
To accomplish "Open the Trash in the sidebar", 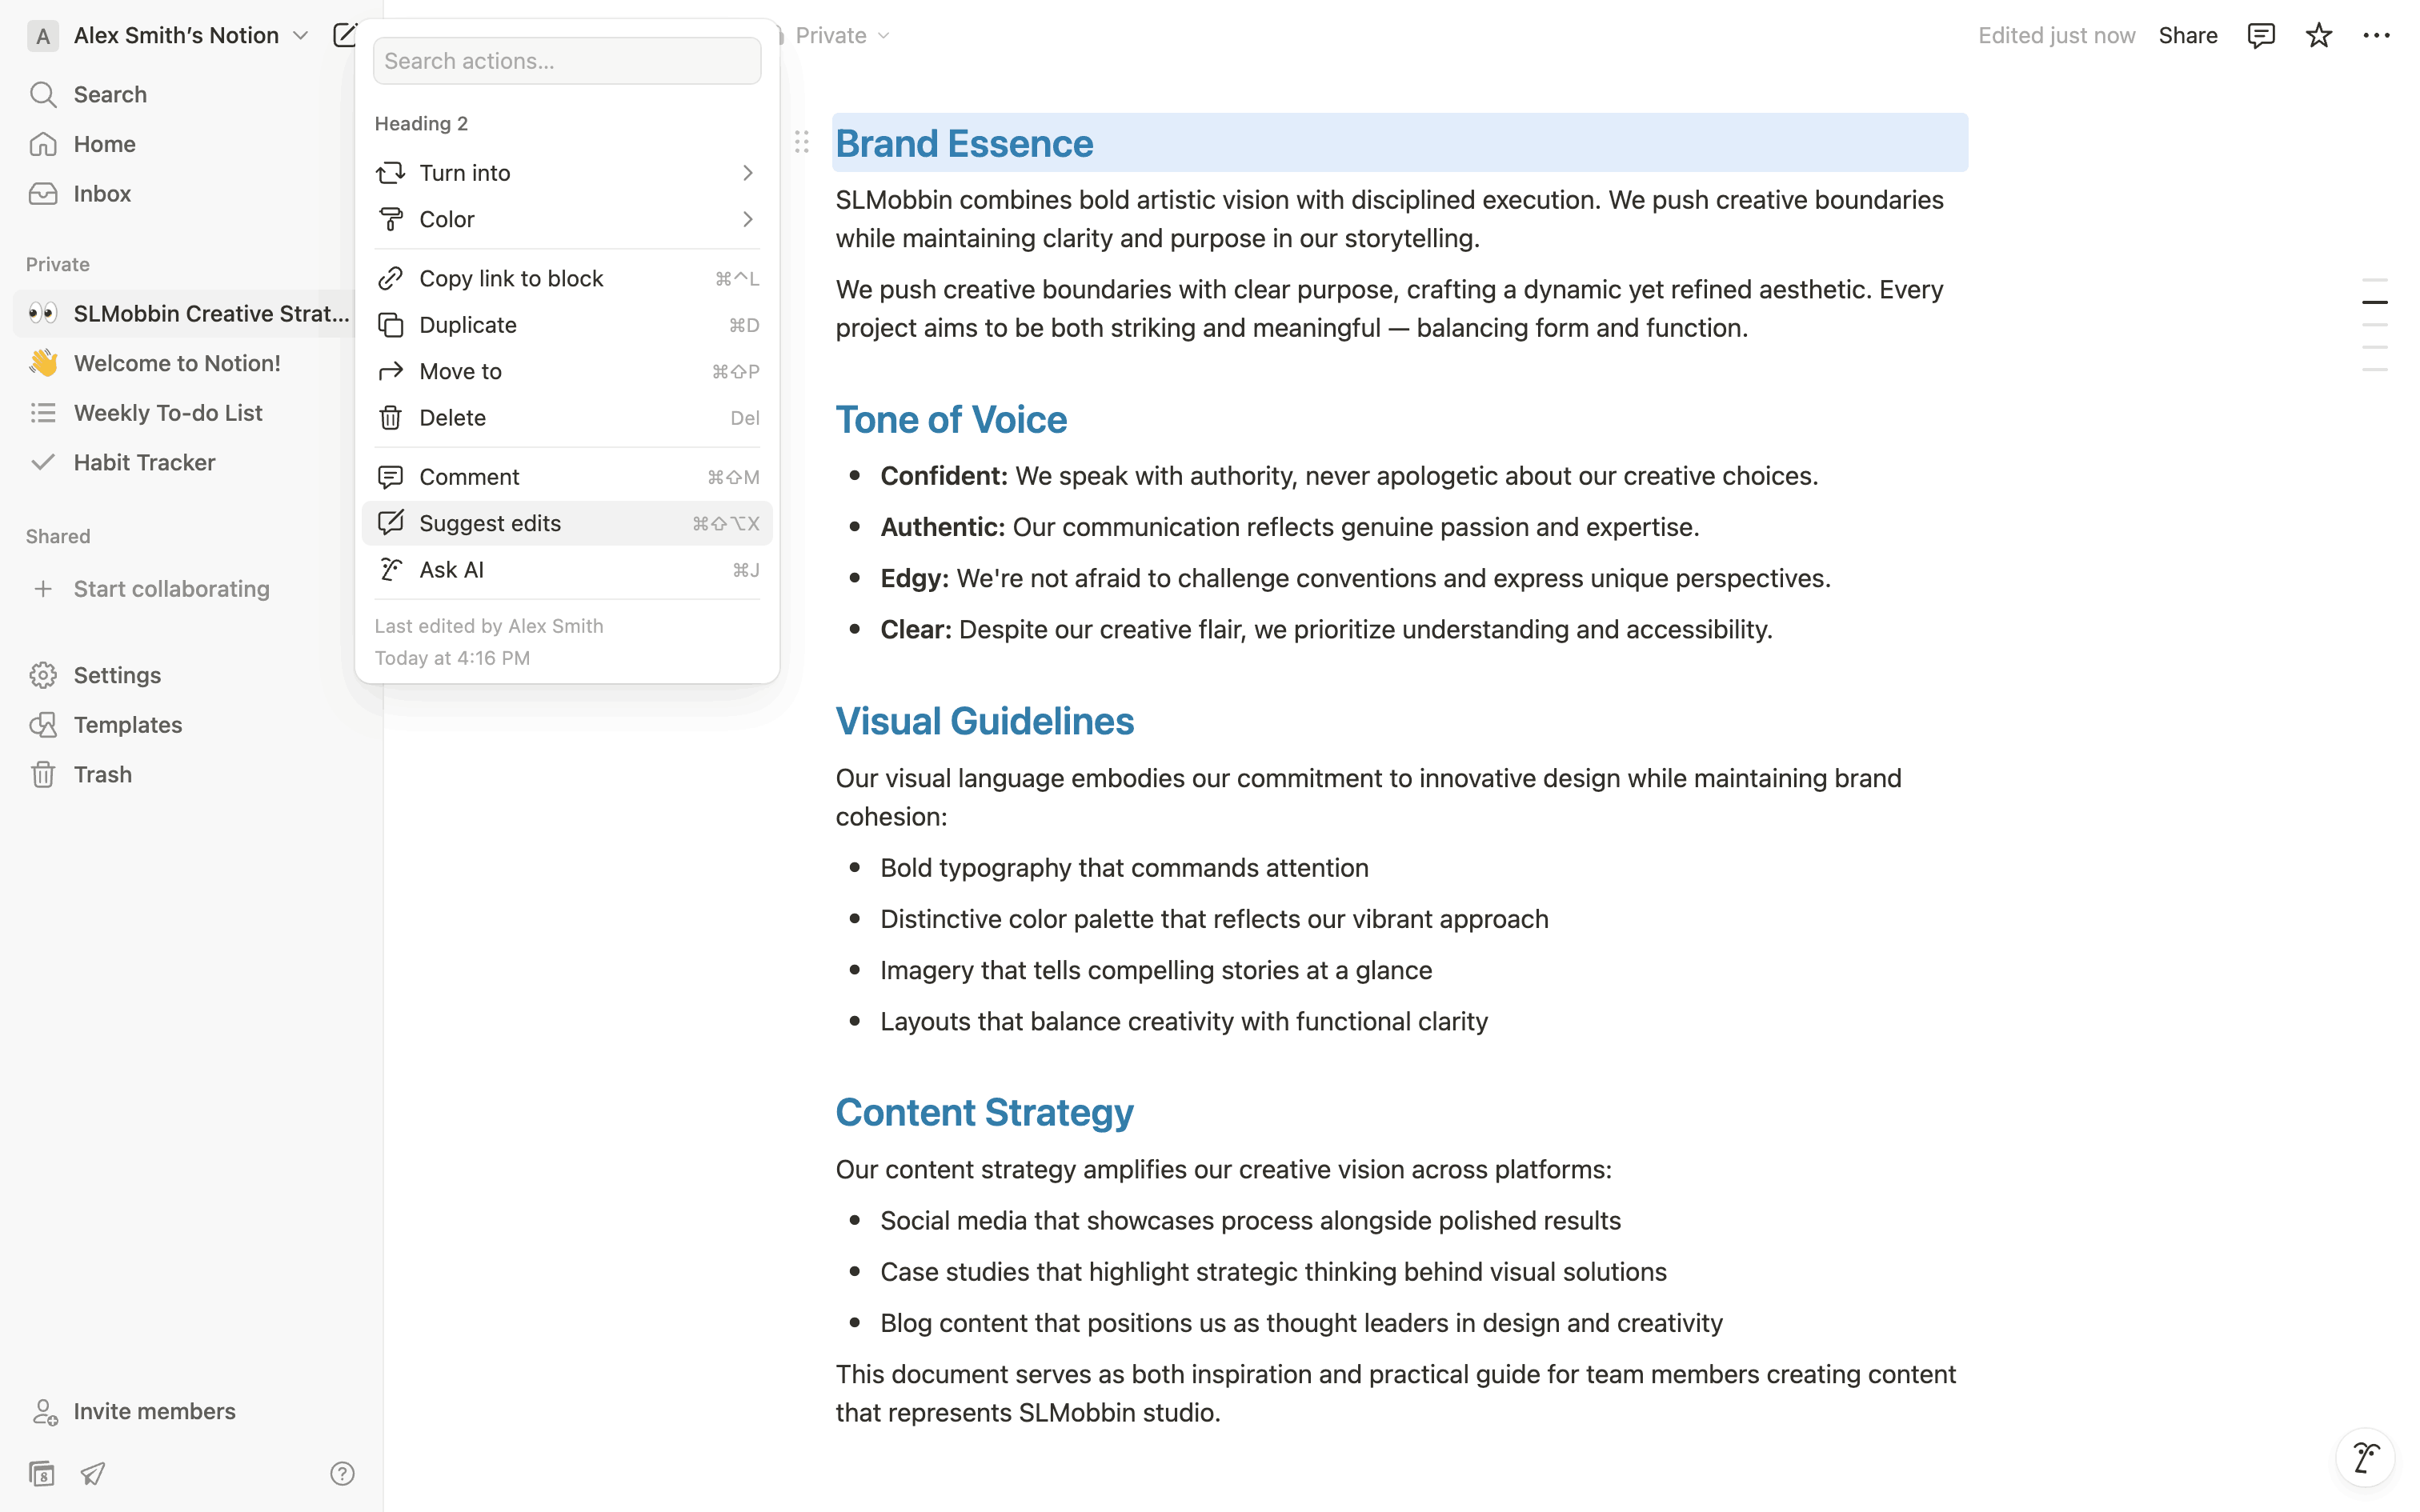I will [102, 774].
